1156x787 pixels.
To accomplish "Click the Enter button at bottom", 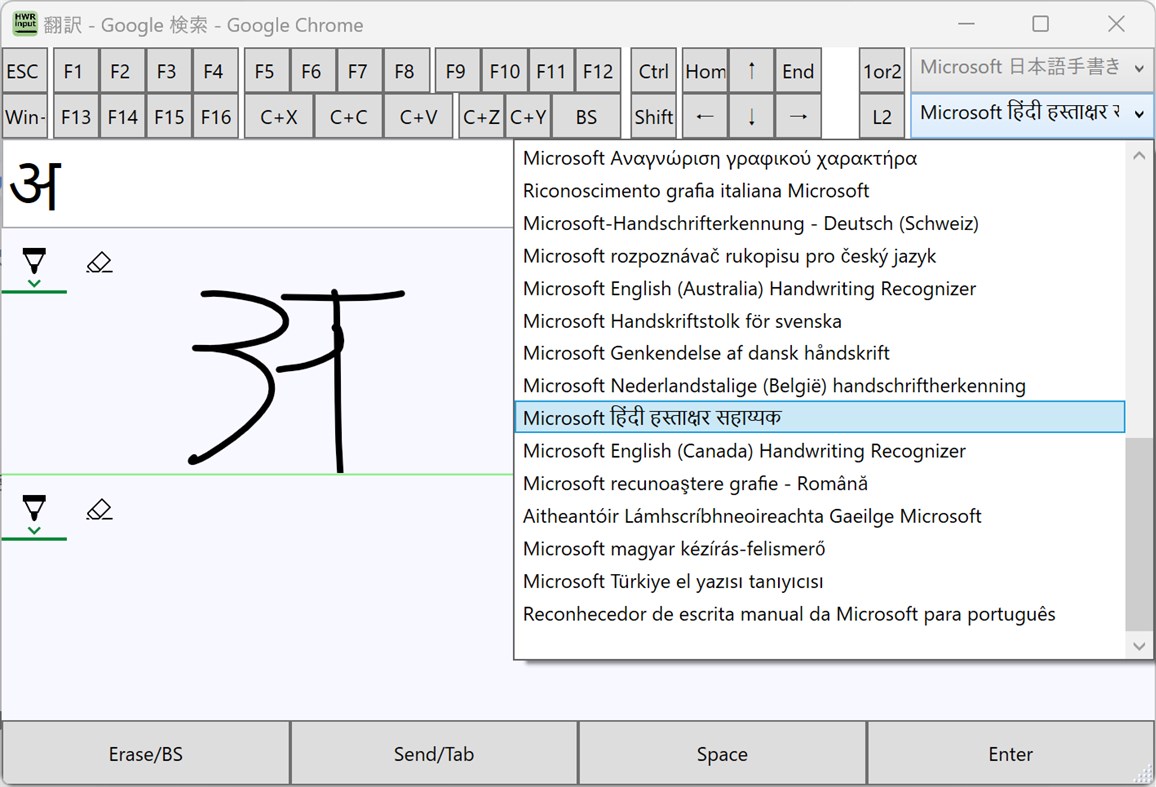I will [1010, 754].
